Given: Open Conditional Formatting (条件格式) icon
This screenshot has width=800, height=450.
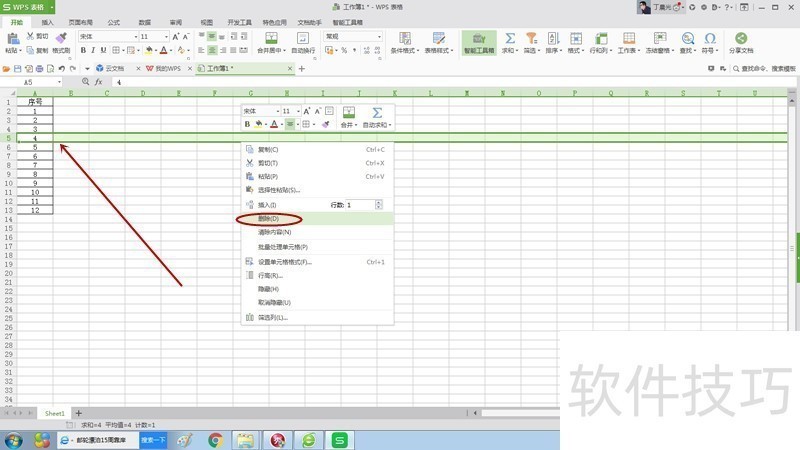Looking at the screenshot, I should pyautogui.click(x=405, y=38).
